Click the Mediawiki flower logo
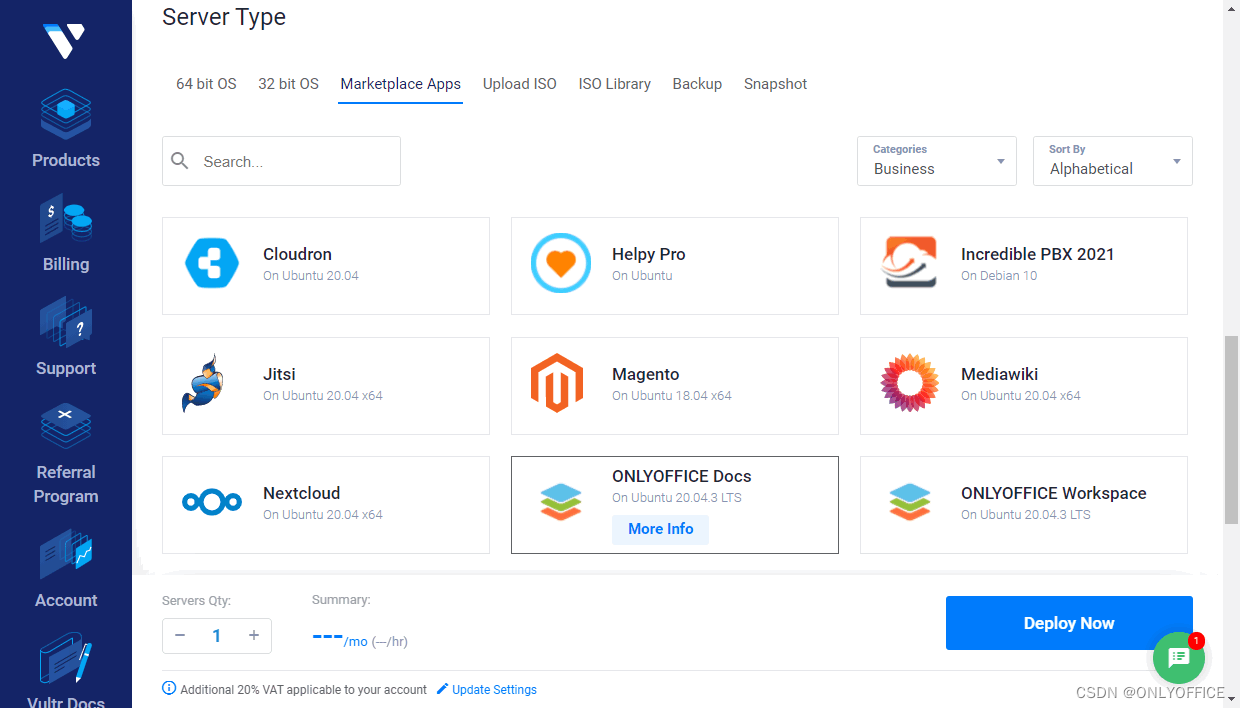 pos(910,384)
